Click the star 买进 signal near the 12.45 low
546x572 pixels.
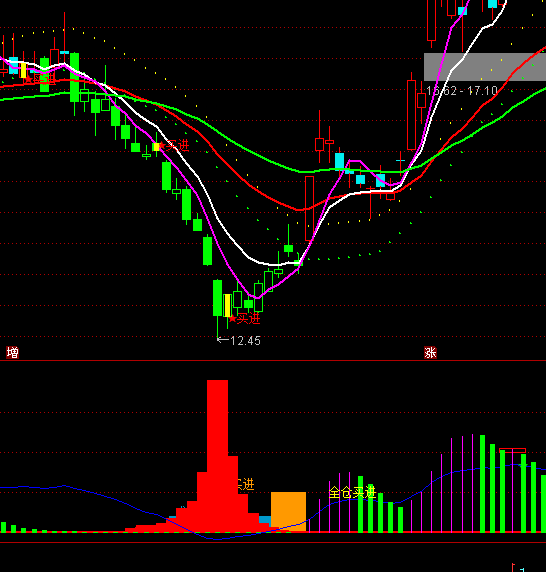(x=245, y=319)
